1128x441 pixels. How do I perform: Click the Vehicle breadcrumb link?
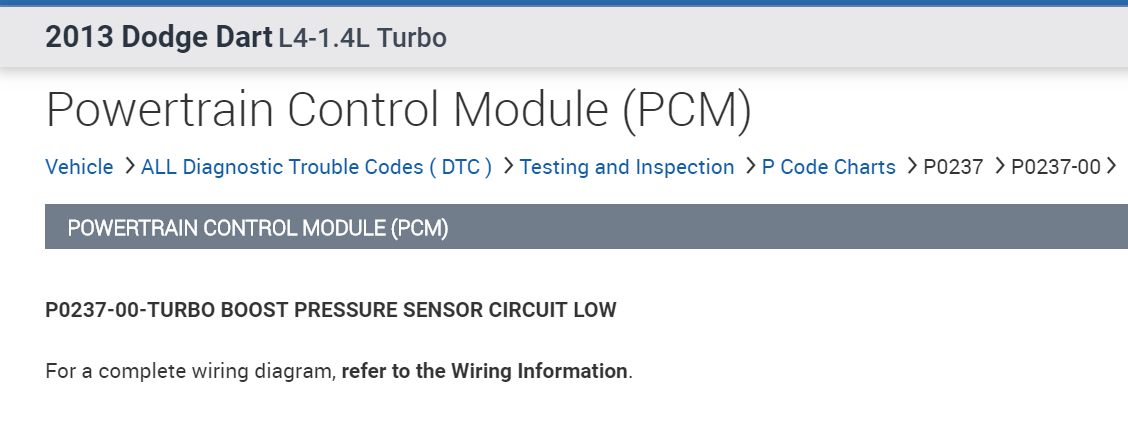80,167
